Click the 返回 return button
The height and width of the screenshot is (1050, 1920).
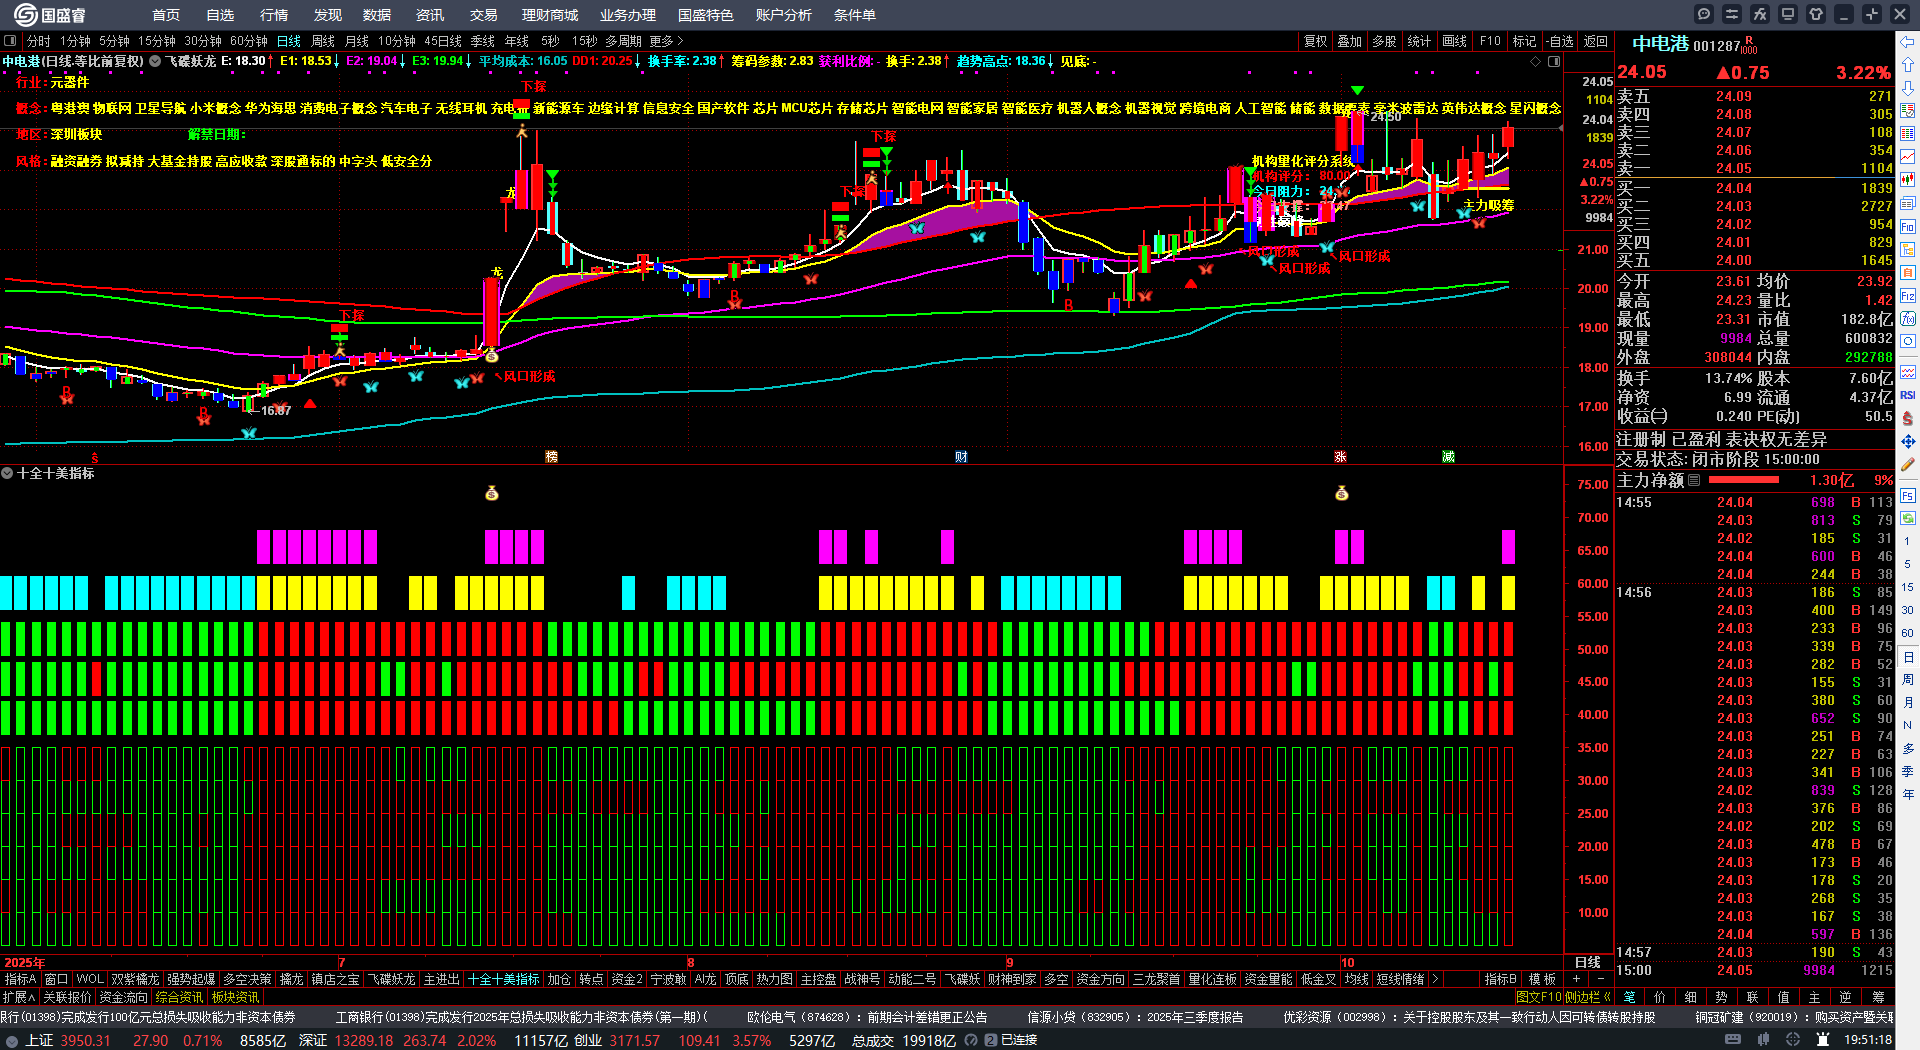(1596, 41)
